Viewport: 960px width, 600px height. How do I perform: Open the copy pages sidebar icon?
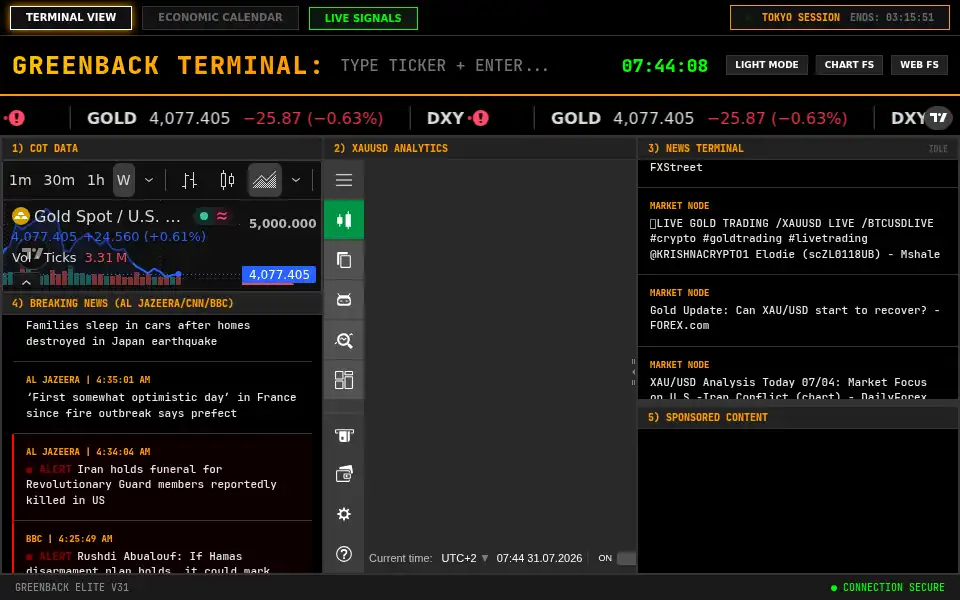[343, 260]
